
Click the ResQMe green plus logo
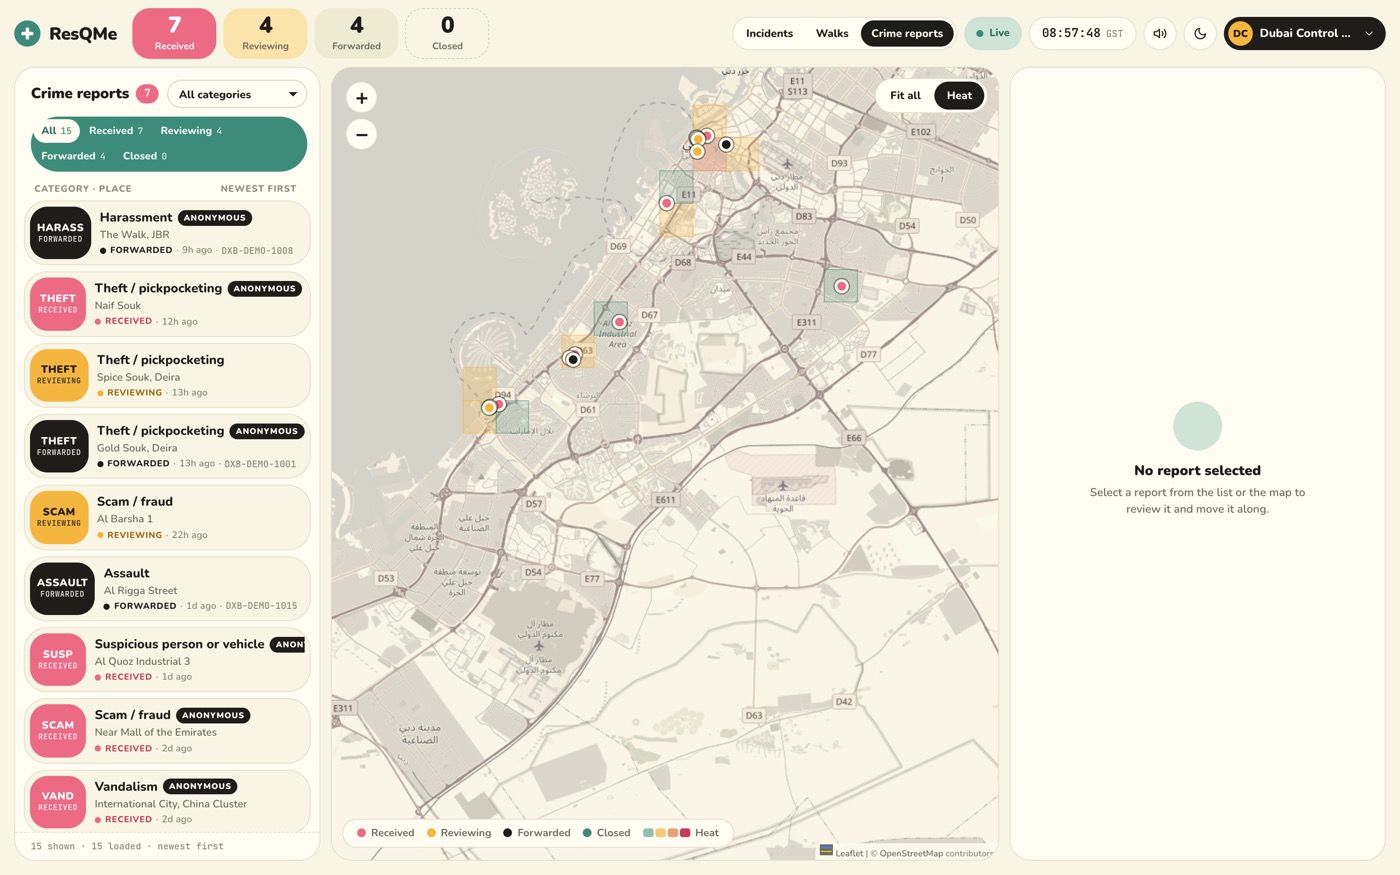[27, 33]
